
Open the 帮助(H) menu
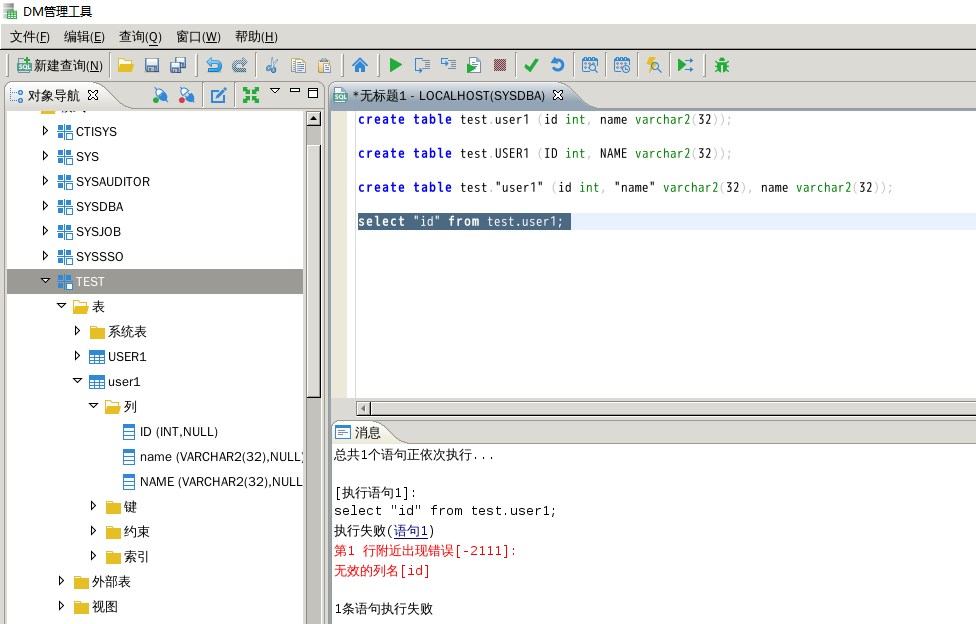click(256, 37)
